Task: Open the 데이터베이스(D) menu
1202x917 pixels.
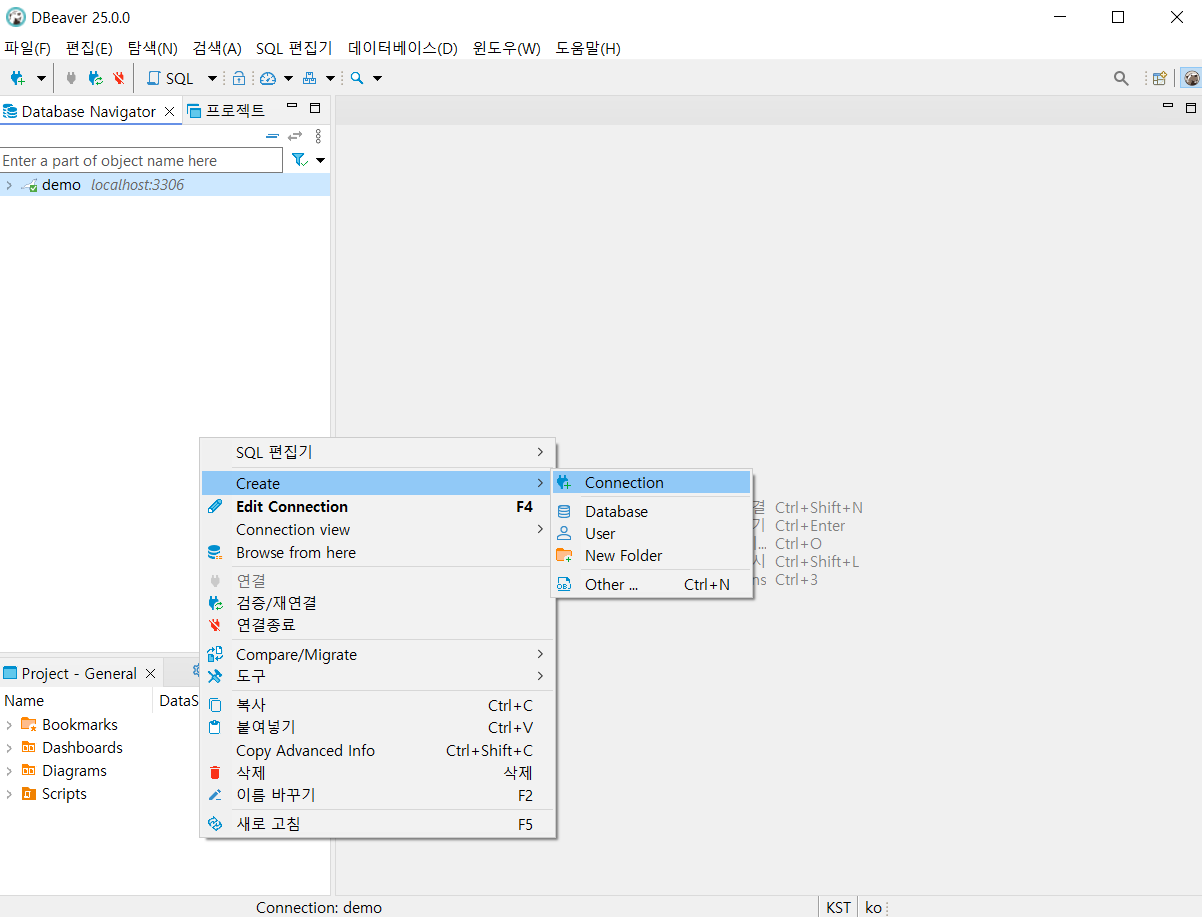Action: 402,48
